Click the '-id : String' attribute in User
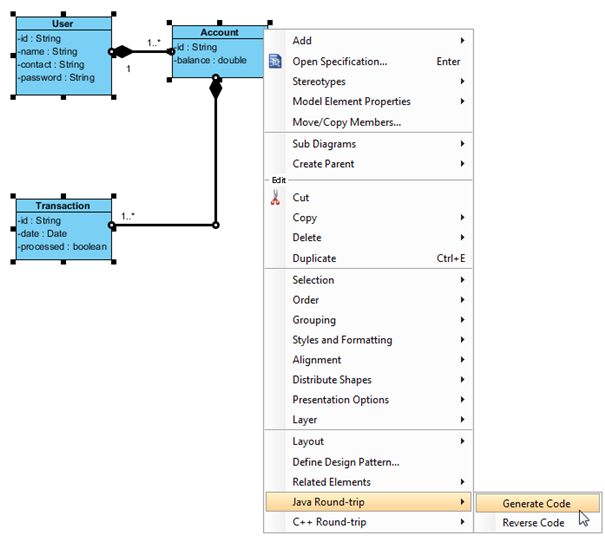Screen dimensions: 605x540 click(39, 39)
